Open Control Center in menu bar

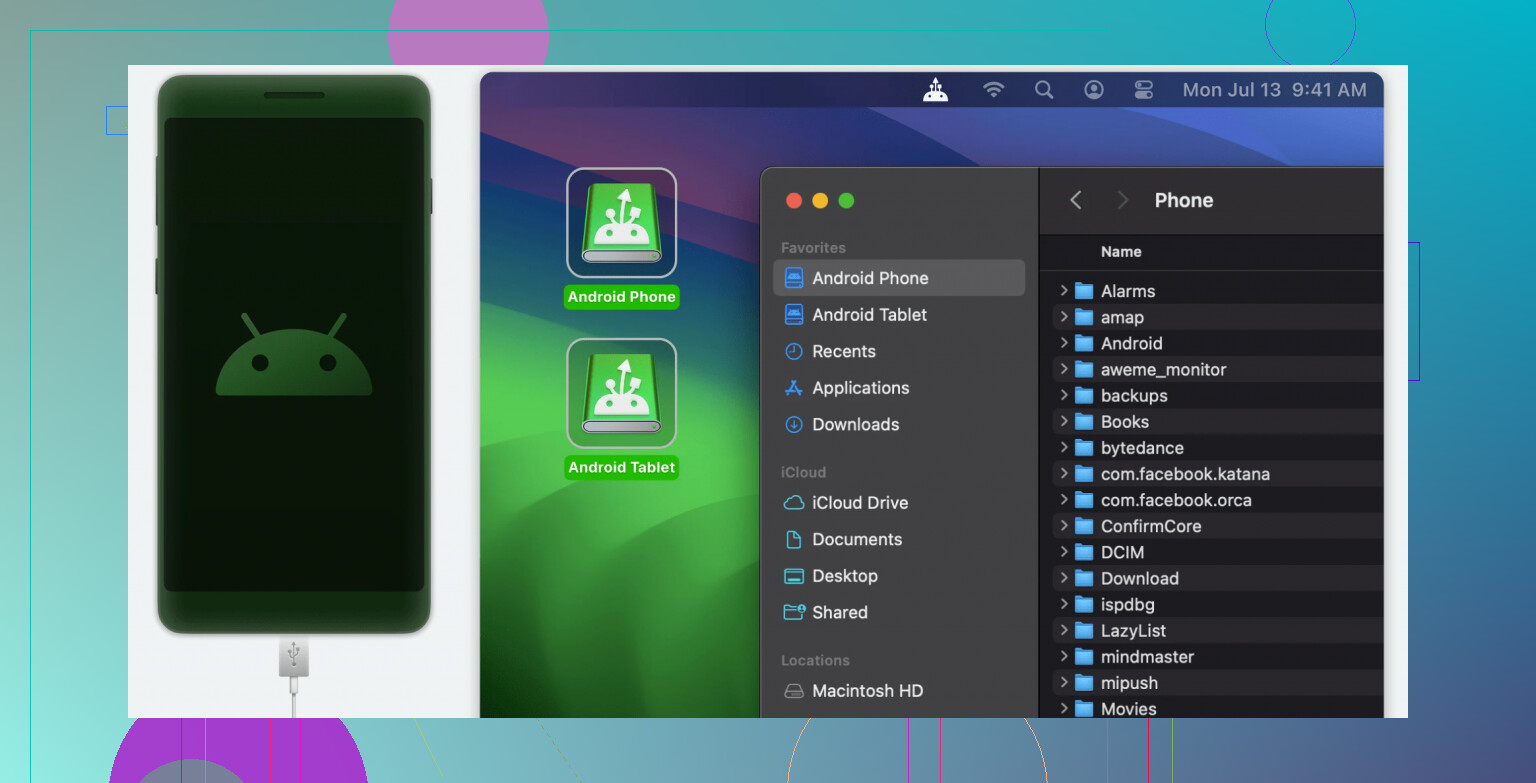(x=1144, y=90)
